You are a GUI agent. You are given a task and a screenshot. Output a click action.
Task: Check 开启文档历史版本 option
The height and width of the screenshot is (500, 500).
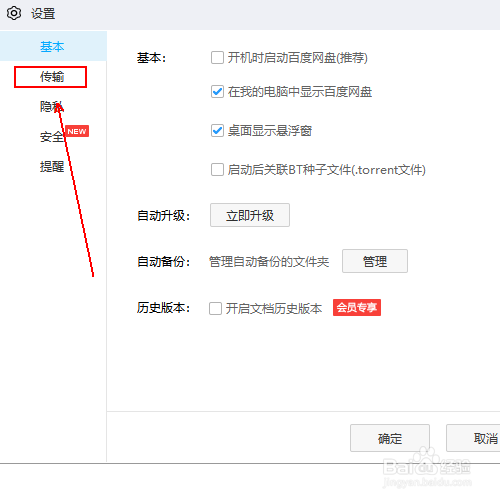pos(215,308)
